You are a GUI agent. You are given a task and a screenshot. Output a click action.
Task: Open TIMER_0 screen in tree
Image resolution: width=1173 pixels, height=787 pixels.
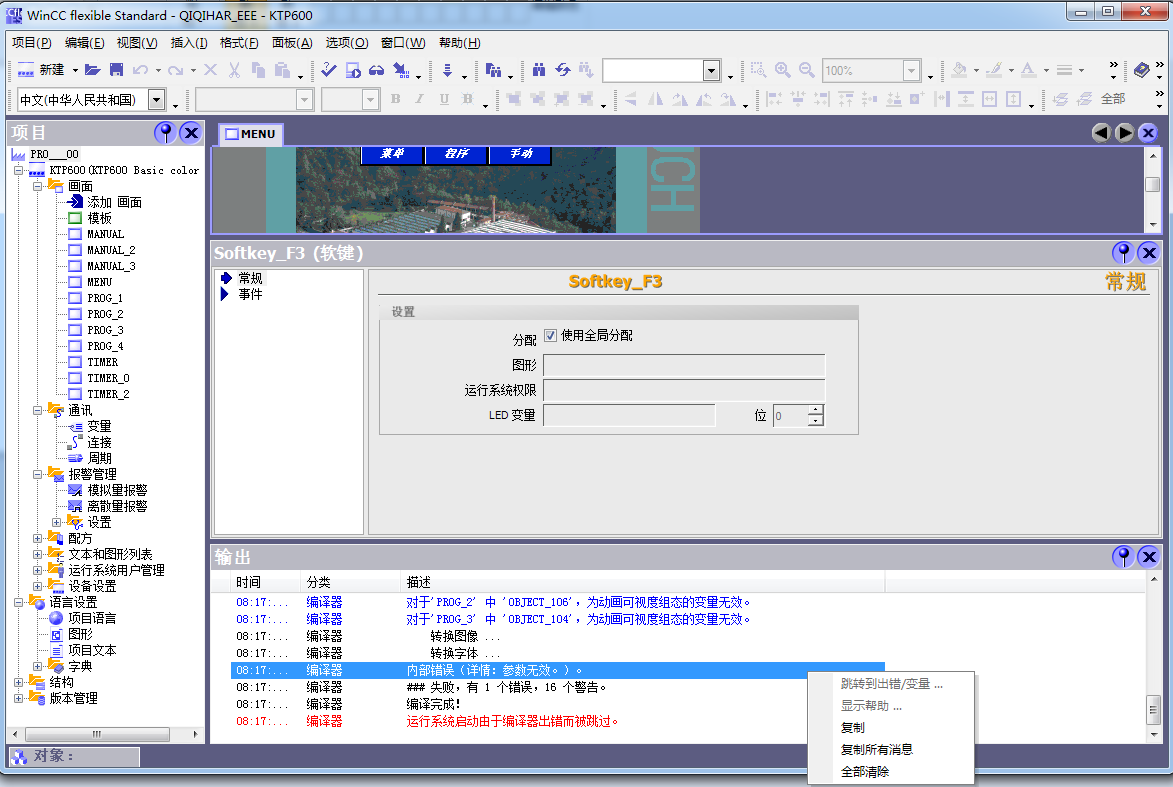(108, 378)
